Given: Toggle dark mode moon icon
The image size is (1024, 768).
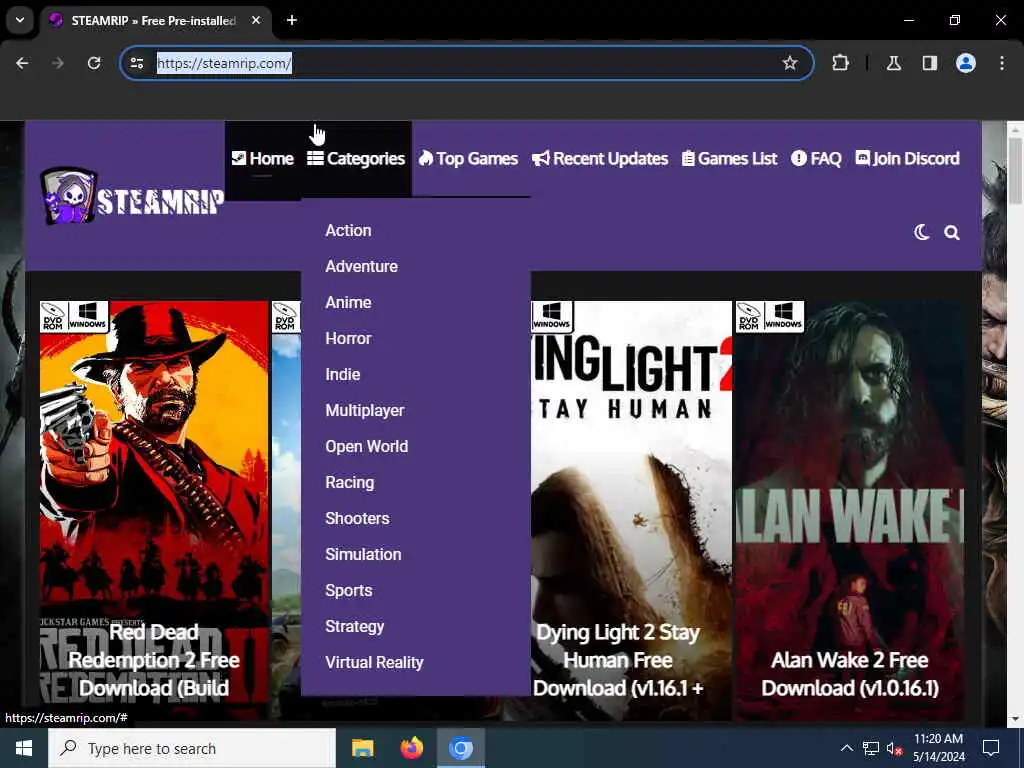Looking at the screenshot, I should [921, 232].
